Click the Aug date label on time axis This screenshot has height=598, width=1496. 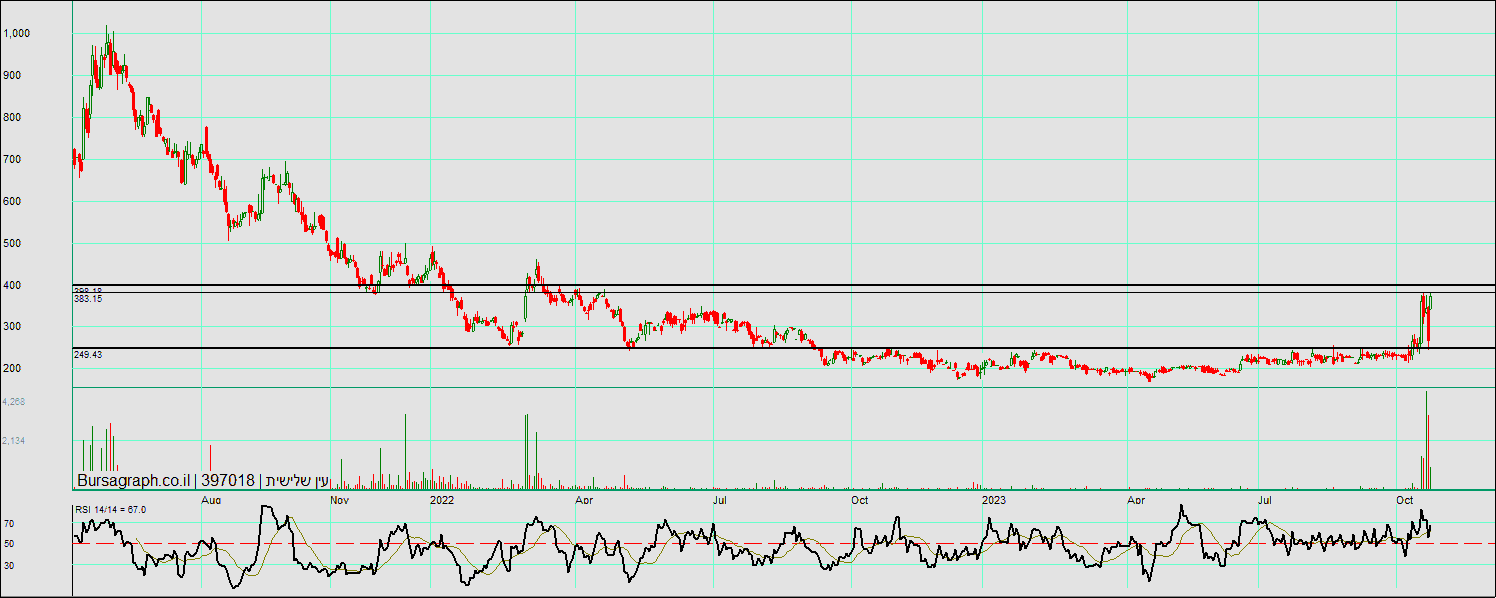click(211, 498)
